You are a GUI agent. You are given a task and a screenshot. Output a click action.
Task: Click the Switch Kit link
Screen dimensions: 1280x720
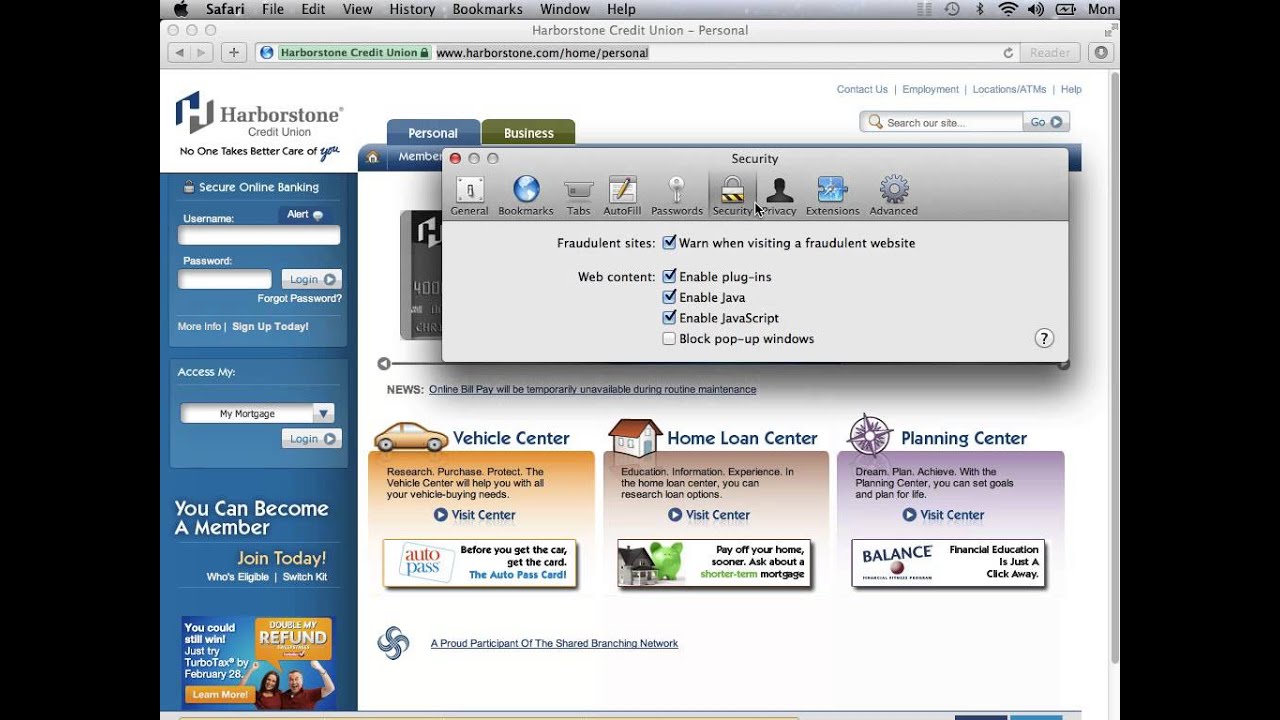pos(305,577)
